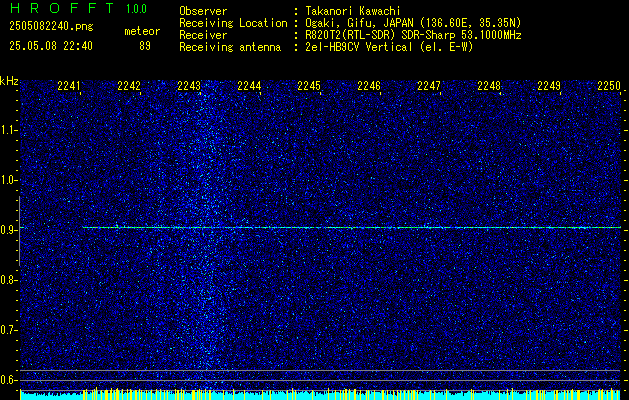The image size is (629, 400).
Task: Click the upper gray horizontal threshold line
Action: [x=321, y=370]
